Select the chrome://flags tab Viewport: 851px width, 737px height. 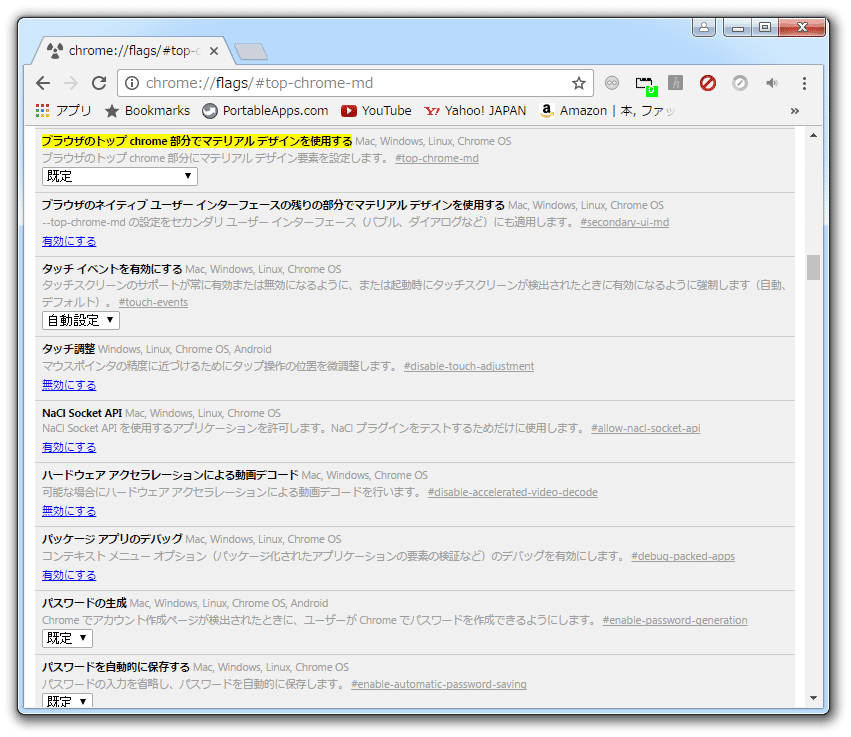[134, 51]
